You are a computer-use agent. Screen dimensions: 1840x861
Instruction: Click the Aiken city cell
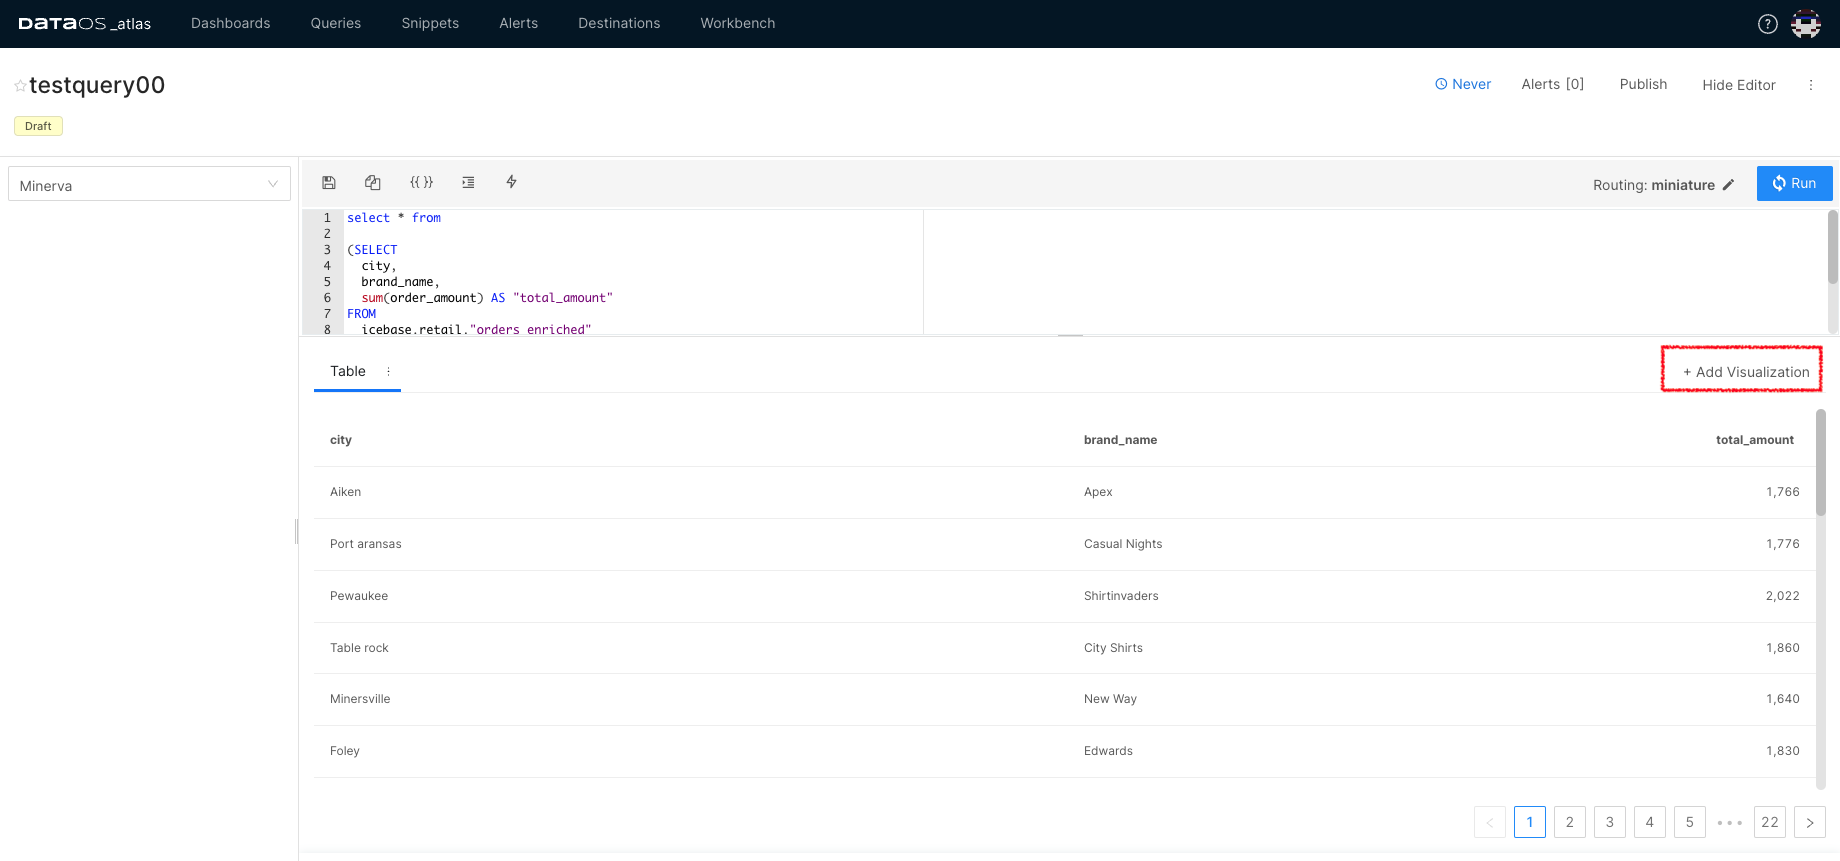(x=346, y=492)
